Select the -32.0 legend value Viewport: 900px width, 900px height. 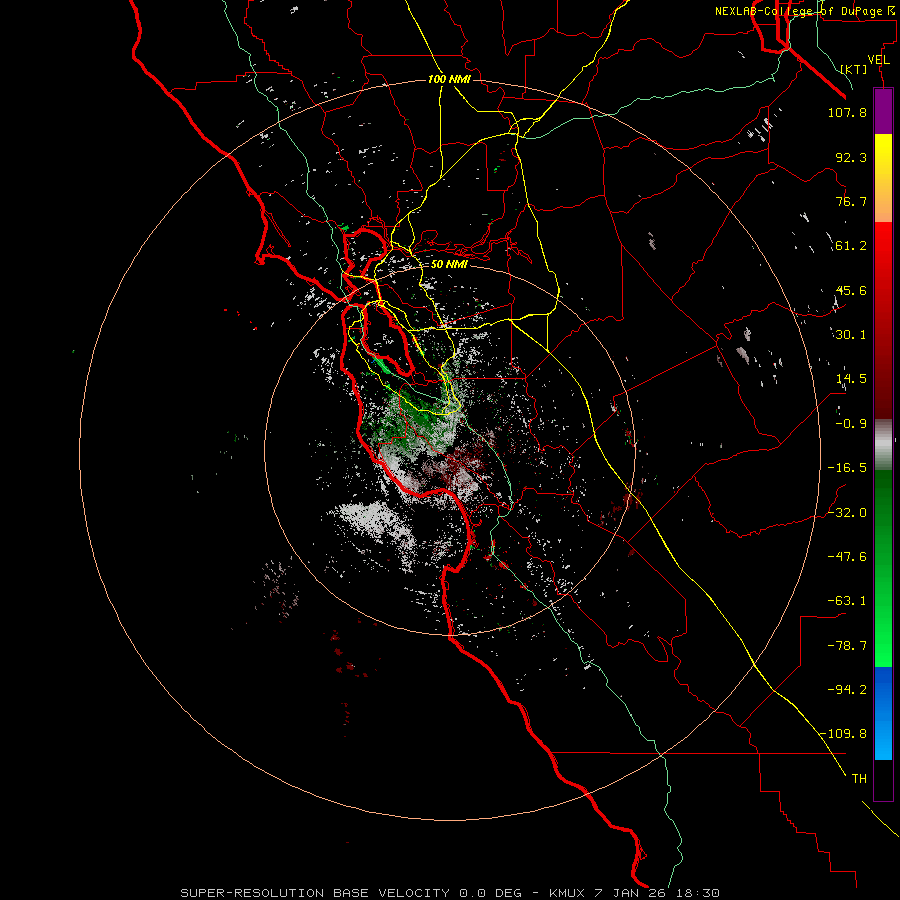pyautogui.click(x=847, y=513)
